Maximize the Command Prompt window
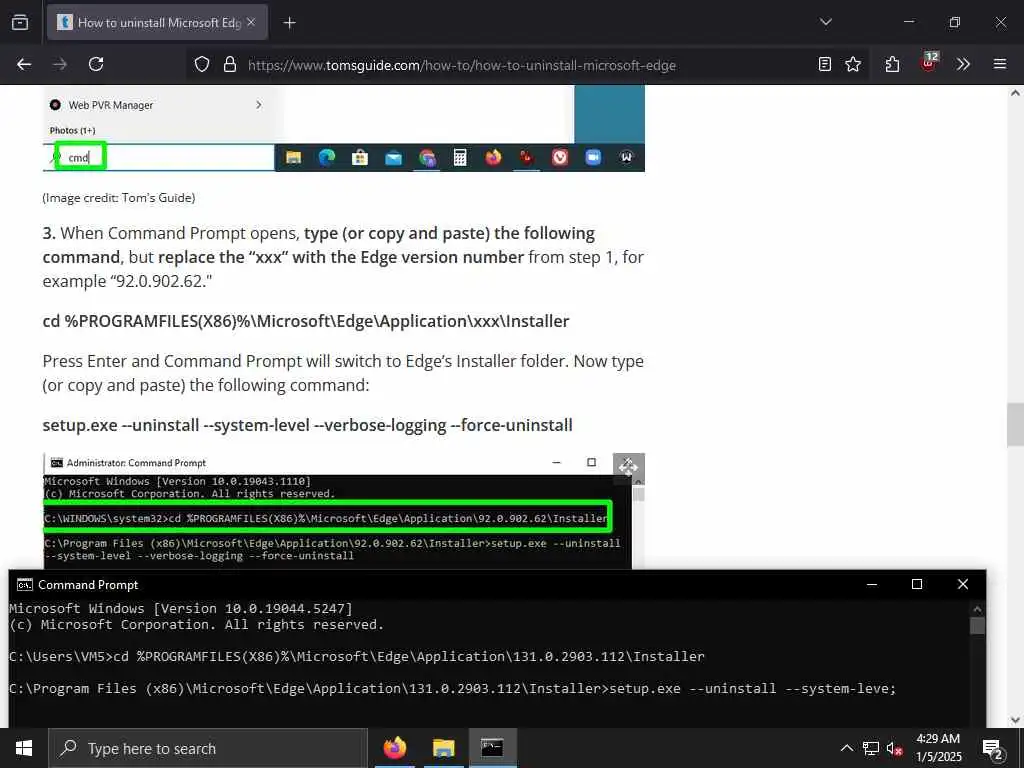 pyautogui.click(x=917, y=584)
